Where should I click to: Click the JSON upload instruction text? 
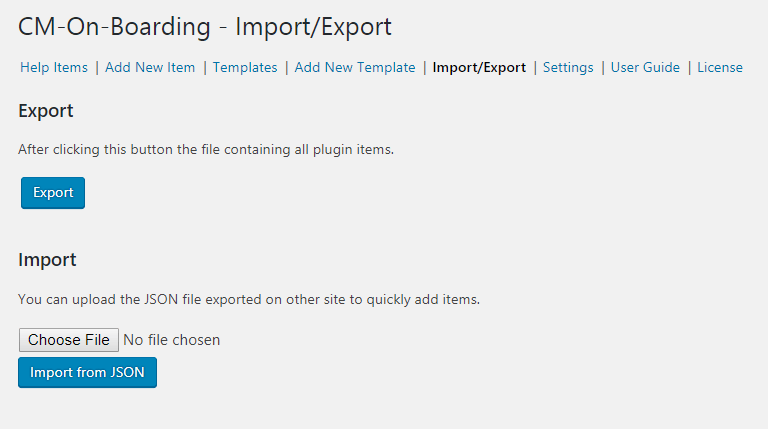(x=249, y=299)
